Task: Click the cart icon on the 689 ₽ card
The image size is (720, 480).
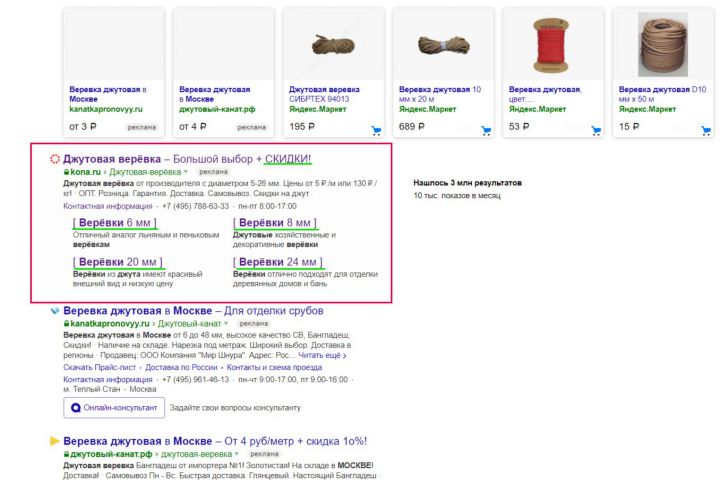Action: point(486,131)
